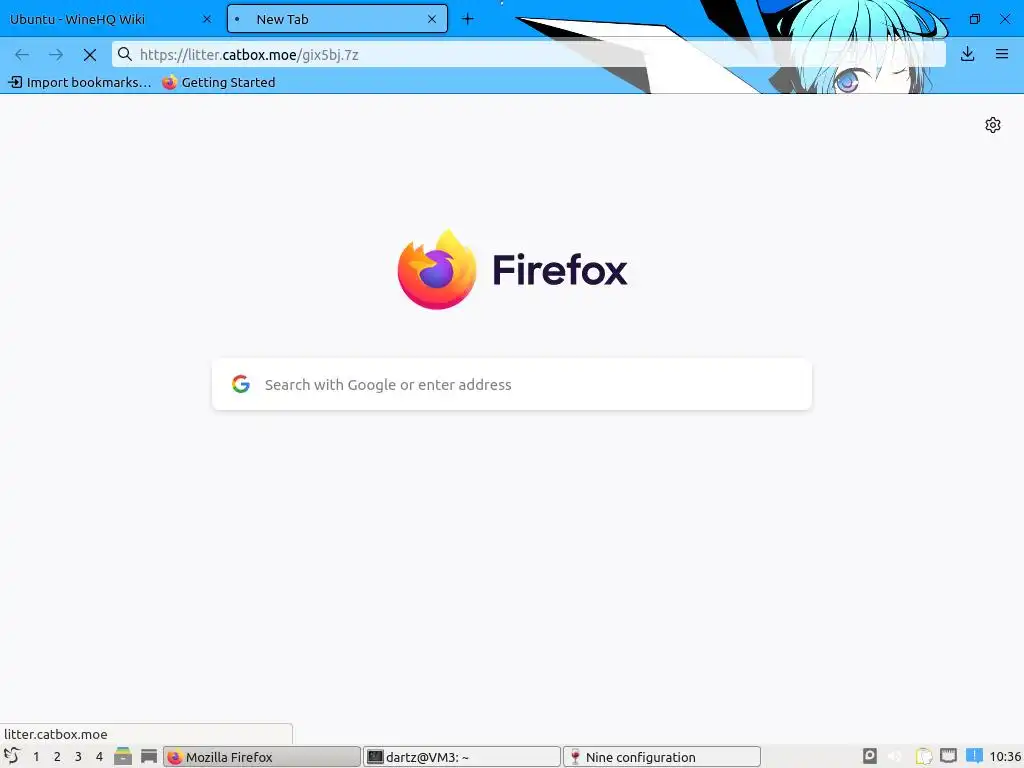Go back to the previous page
Viewport: 1024px width, 768px height.
[22, 55]
